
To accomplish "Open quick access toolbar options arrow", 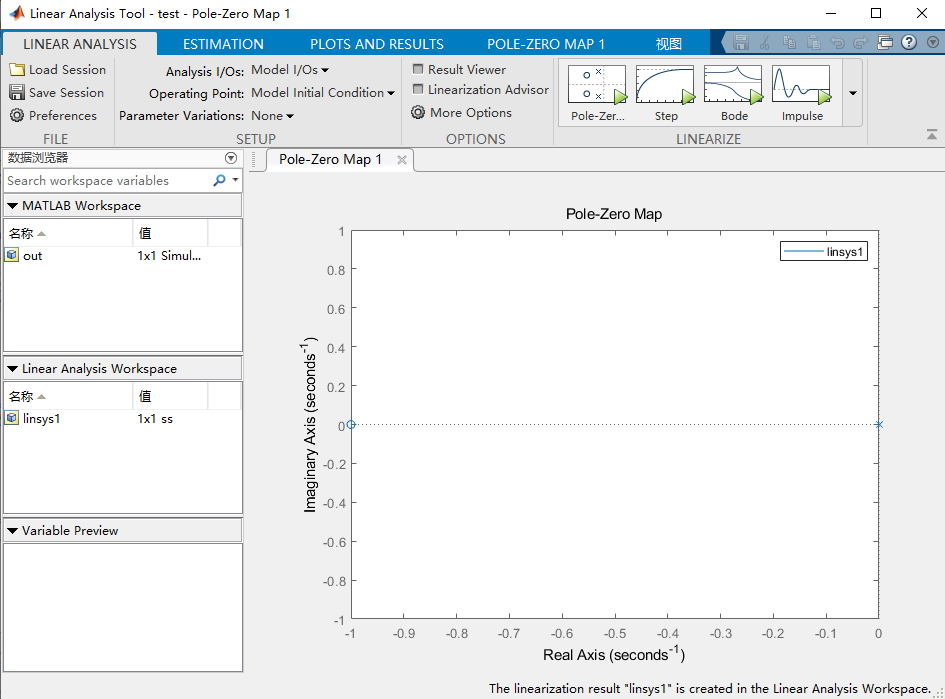I will click(x=932, y=43).
